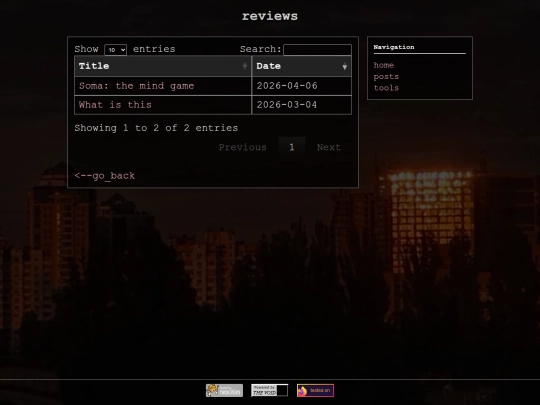
Task: Open the review 'Soma: the mind game'
Action: coord(136,86)
